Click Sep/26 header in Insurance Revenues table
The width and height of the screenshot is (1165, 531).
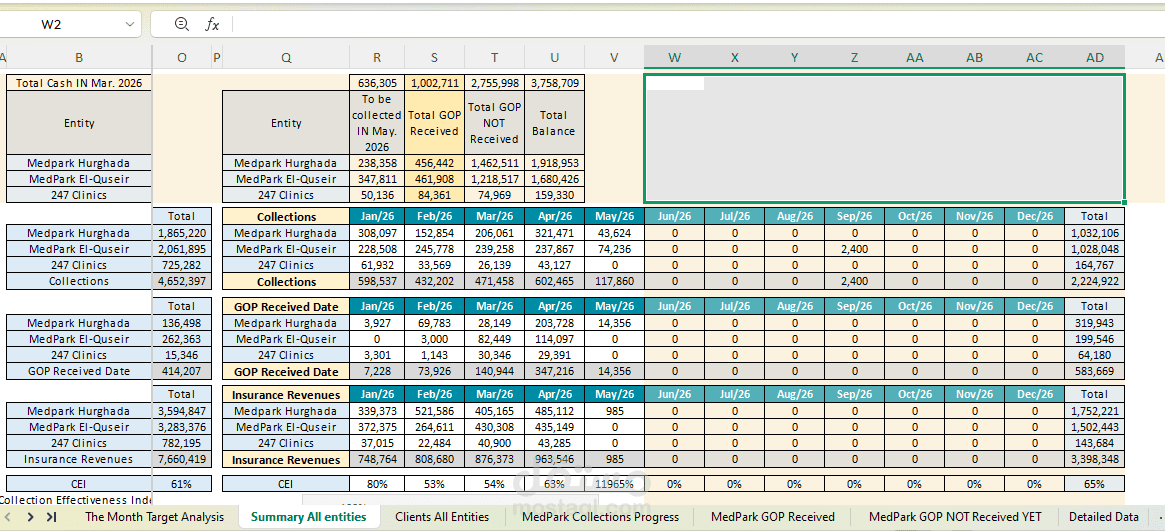click(x=854, y=394)
